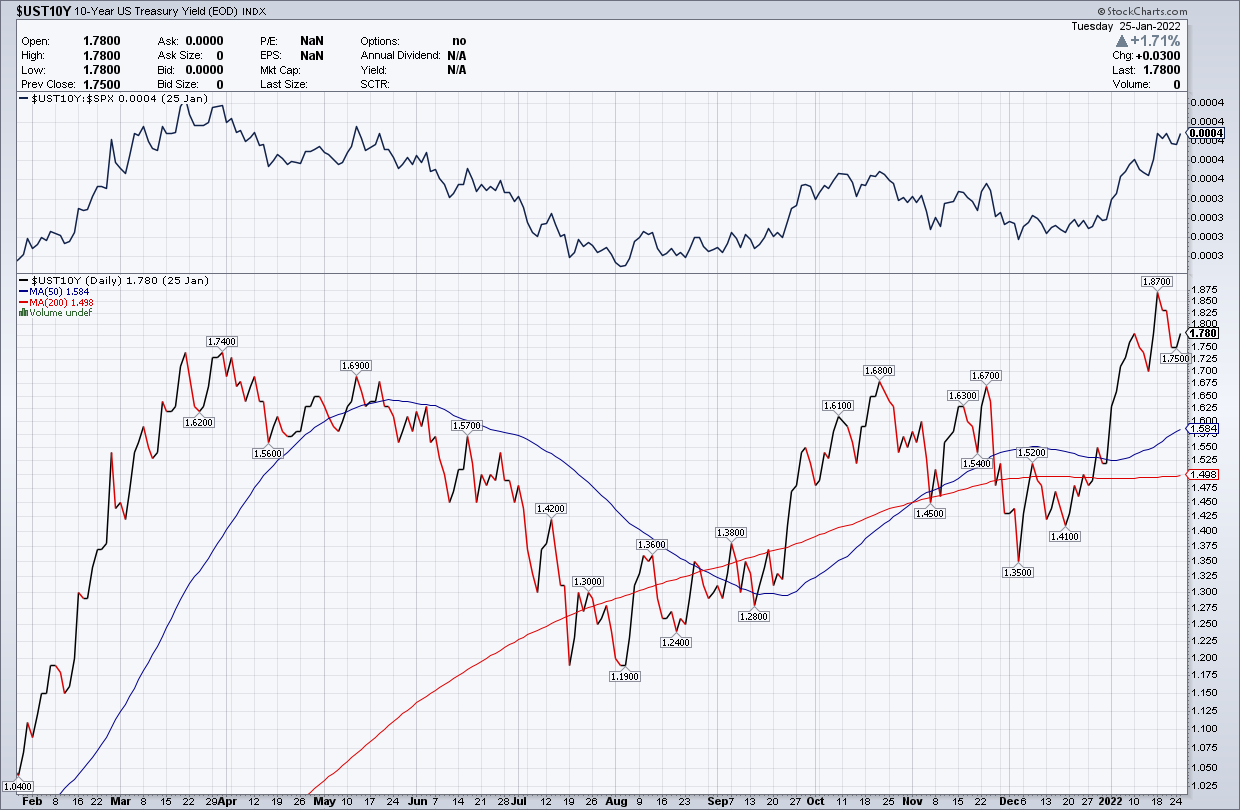Image resolution: width=1240 pixels, height=810 pixels.
Task: Click the 'Chg: +0.0300' value
Action: click(1146, 56)
